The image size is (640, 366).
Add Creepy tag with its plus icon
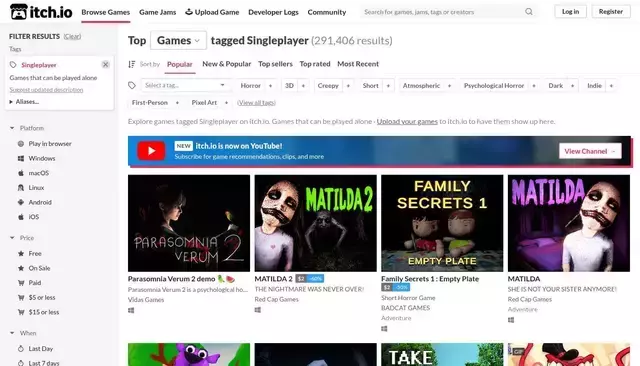point(348,86)
